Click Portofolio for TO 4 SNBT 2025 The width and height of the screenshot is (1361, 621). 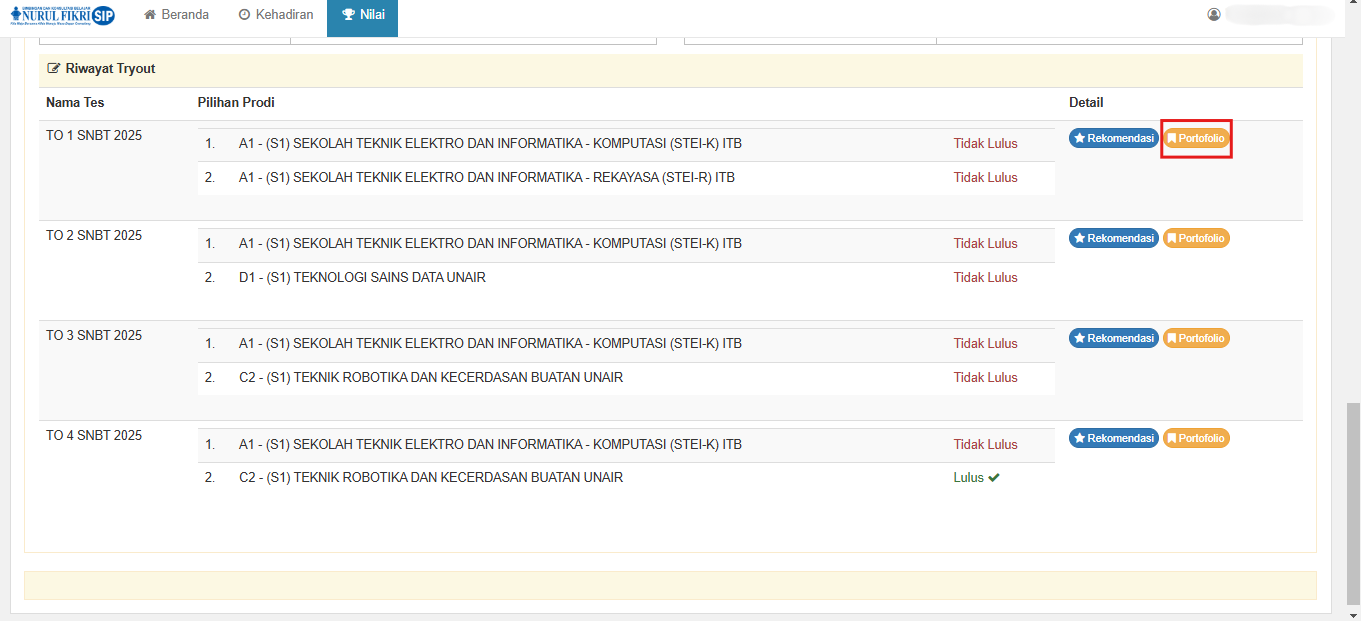(1196, 438)
